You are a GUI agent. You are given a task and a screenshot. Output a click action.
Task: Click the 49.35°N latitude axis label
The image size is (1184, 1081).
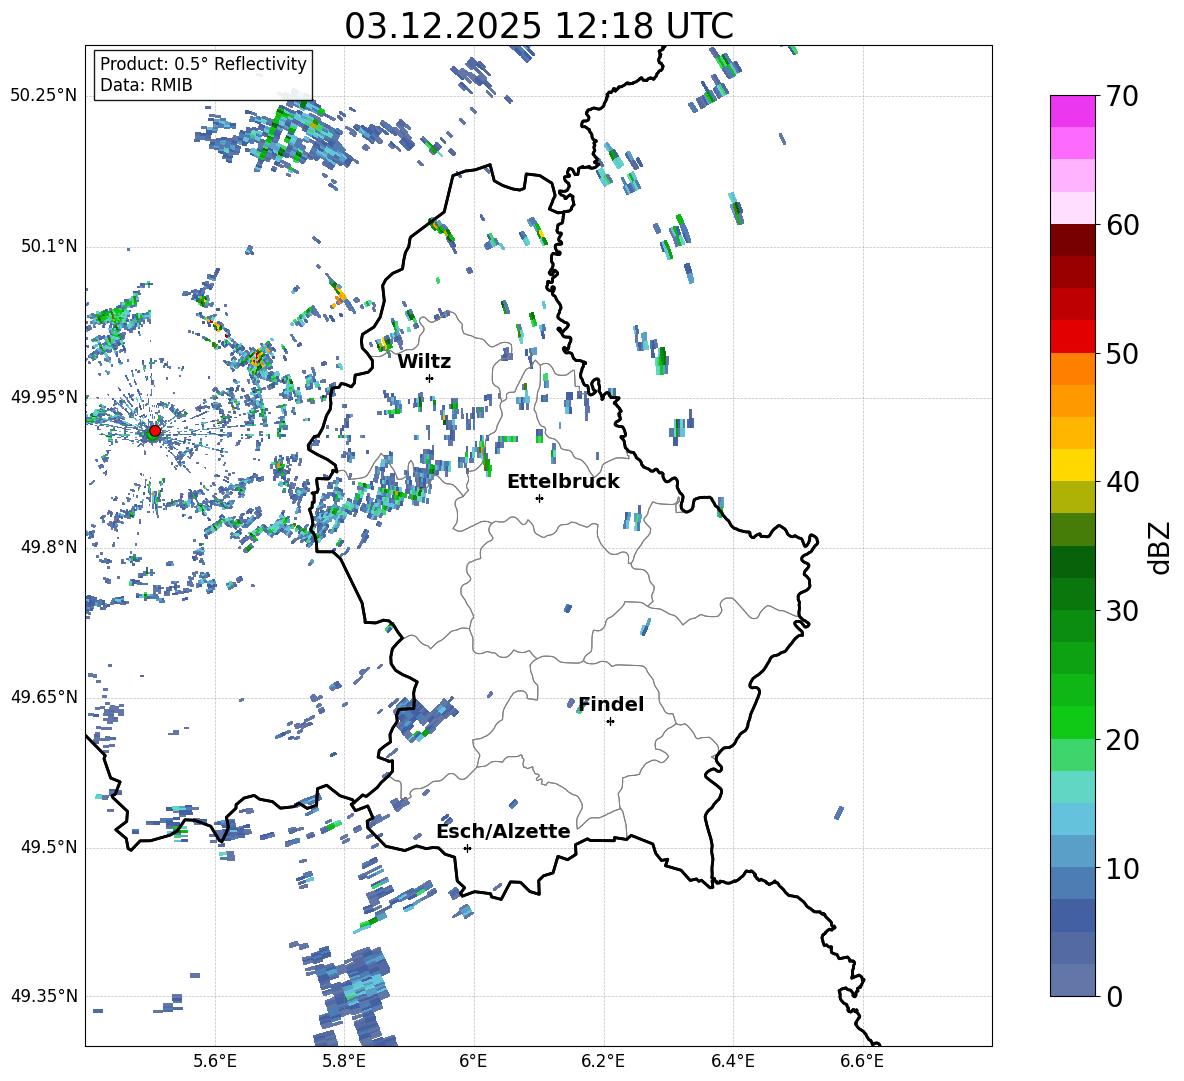(44, 996)
